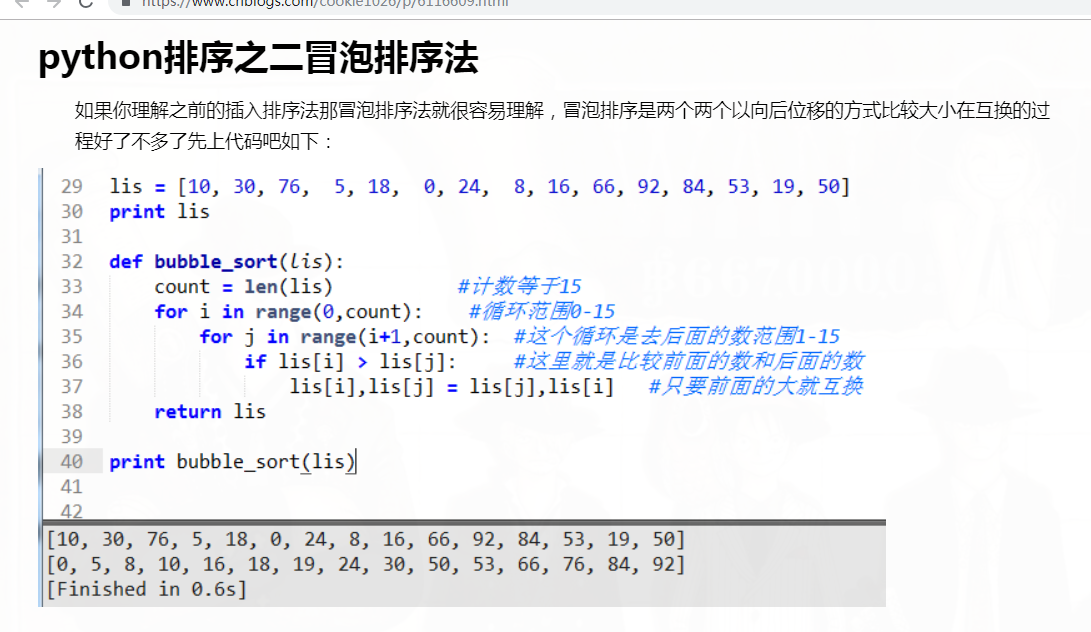1091x632 pixels.
Task: Click the "print lis" statement on line 30
Action: (159, 212)
